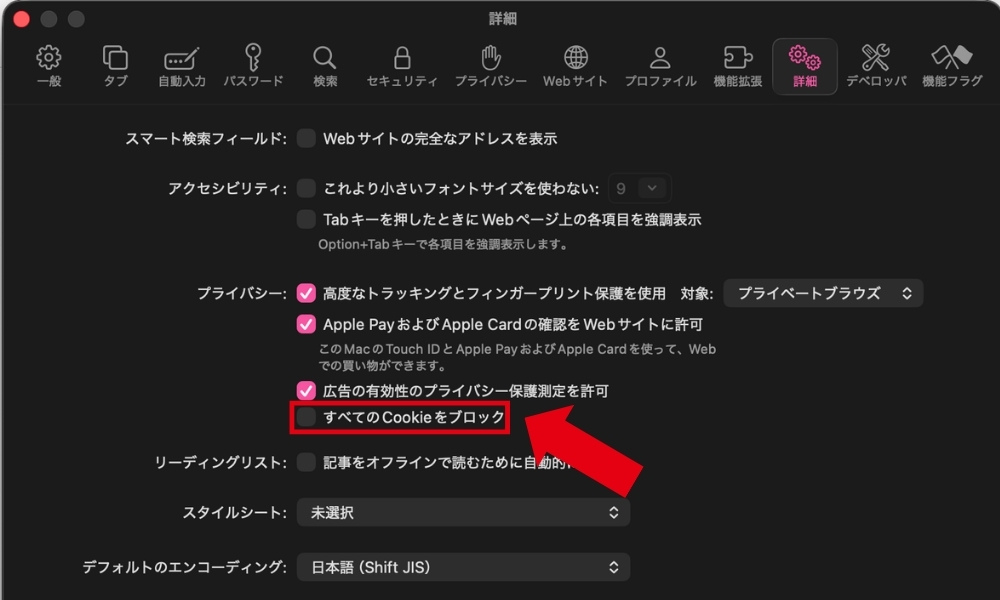Open the プライベートブラウズ dropdown

[822, 293]
